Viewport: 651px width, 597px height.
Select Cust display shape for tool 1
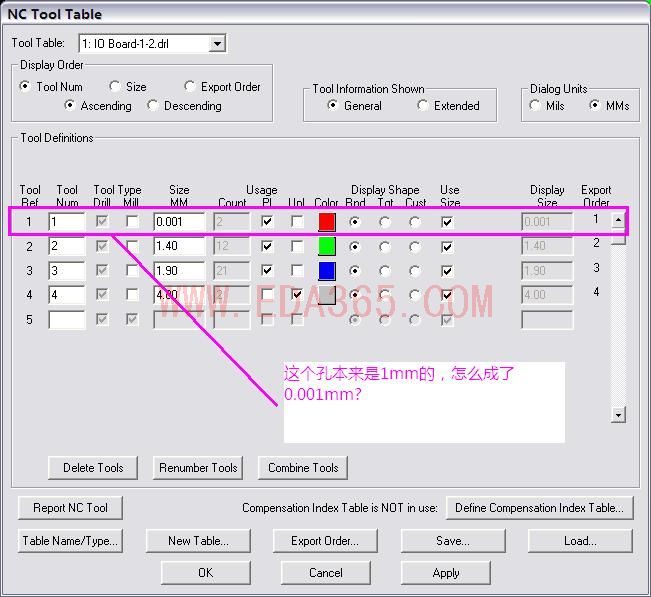click(415, 222)
